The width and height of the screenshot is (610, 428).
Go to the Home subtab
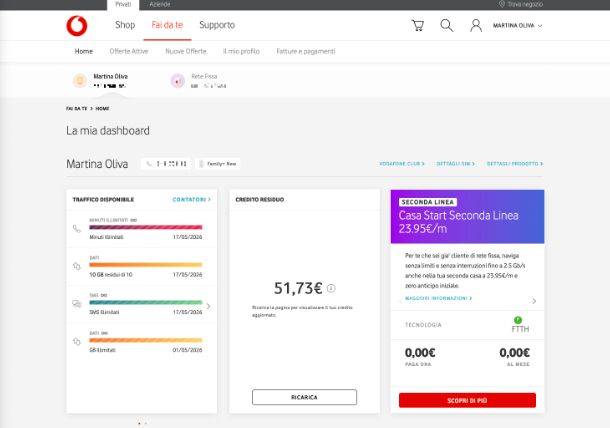pyautogui.click(x=84, y=51)
